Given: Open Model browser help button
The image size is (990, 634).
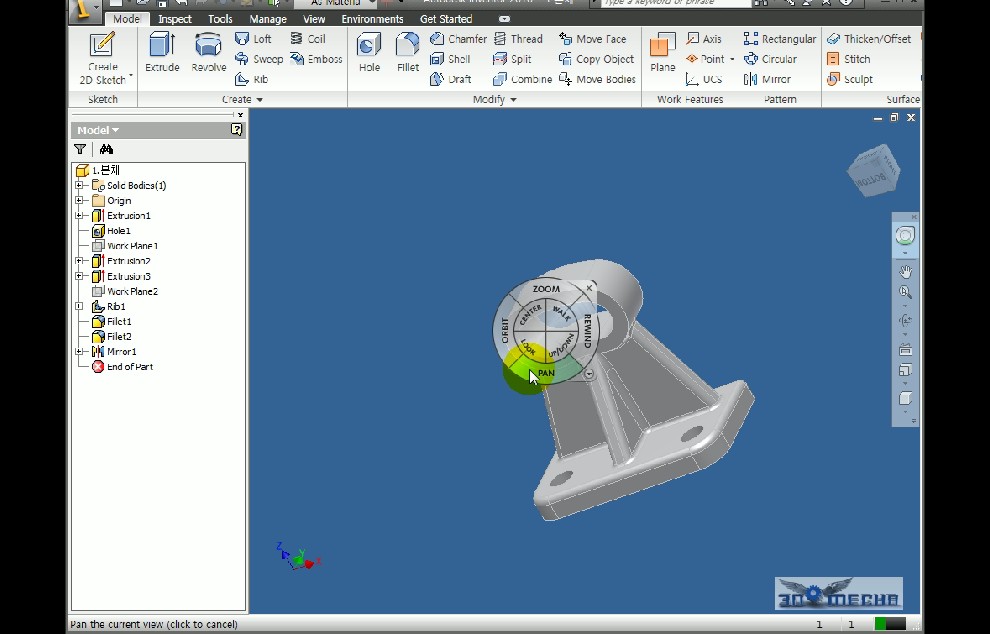Looking at the screenshot, I should [x=237, y=129].
